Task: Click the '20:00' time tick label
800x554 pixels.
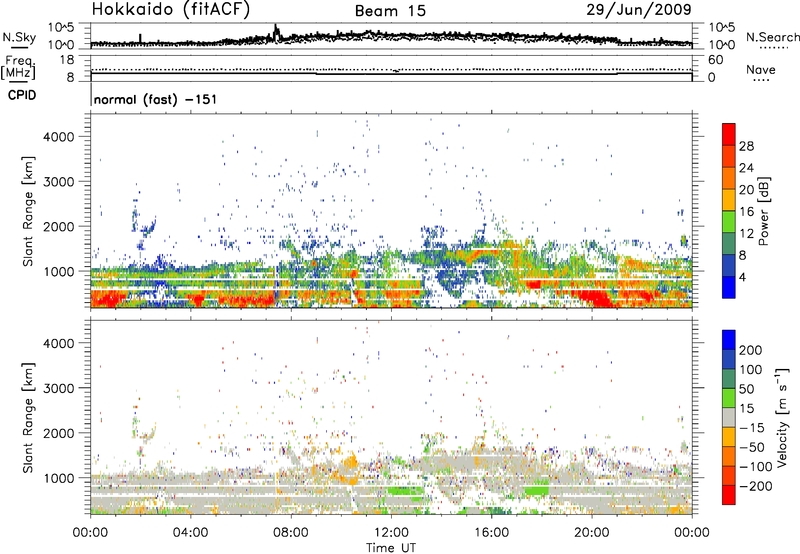Action: pos(592,533)
